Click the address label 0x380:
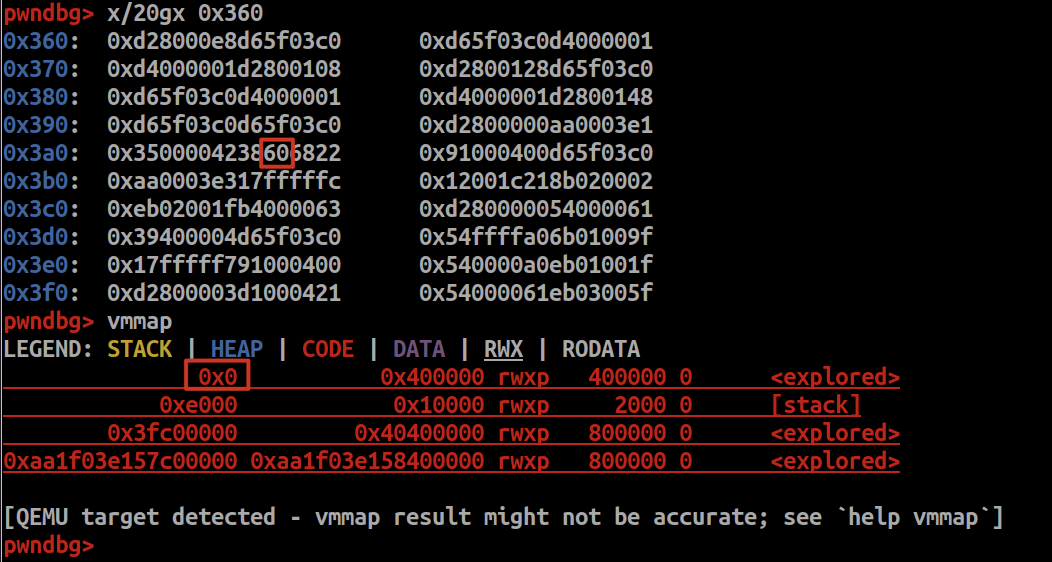1052x562 pixels. point(41,98)
